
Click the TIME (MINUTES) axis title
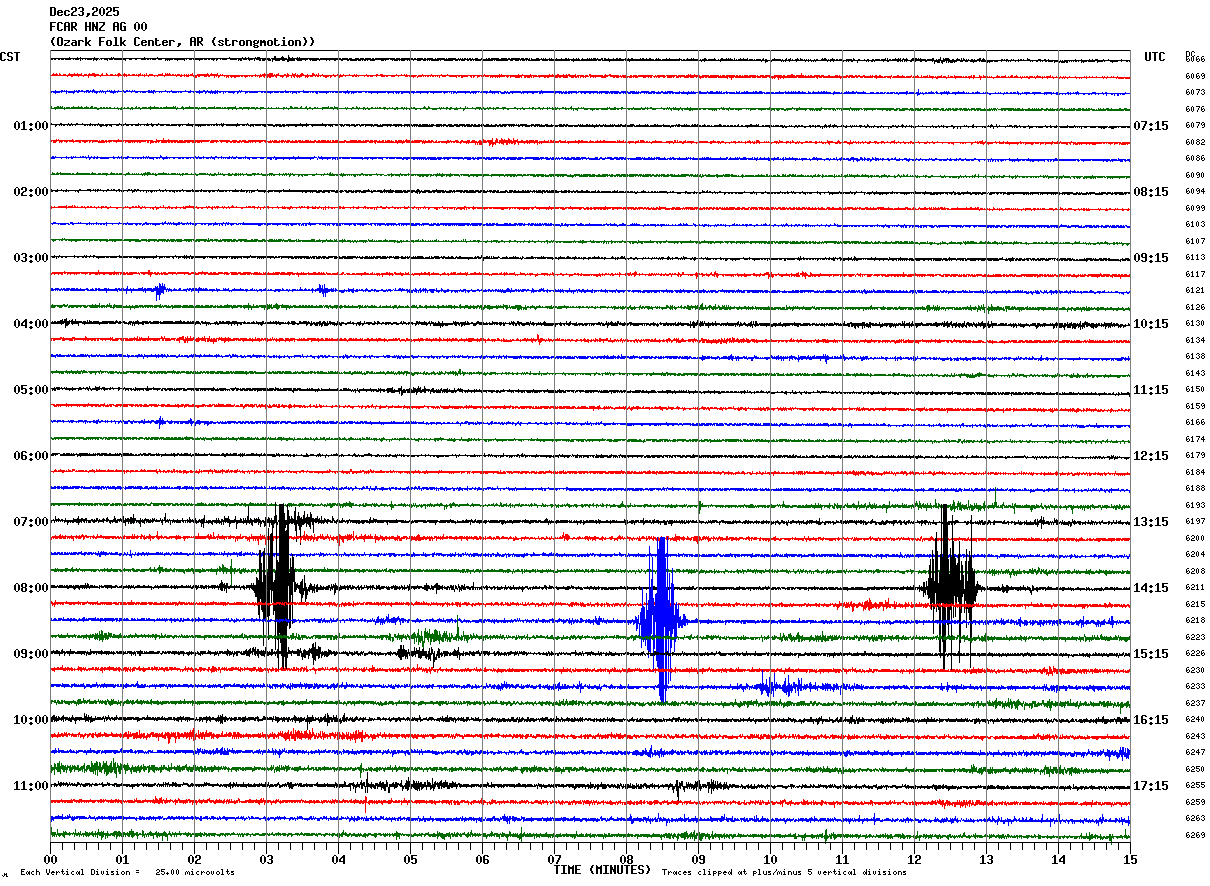pyautogui.click(x=602, y=870)
